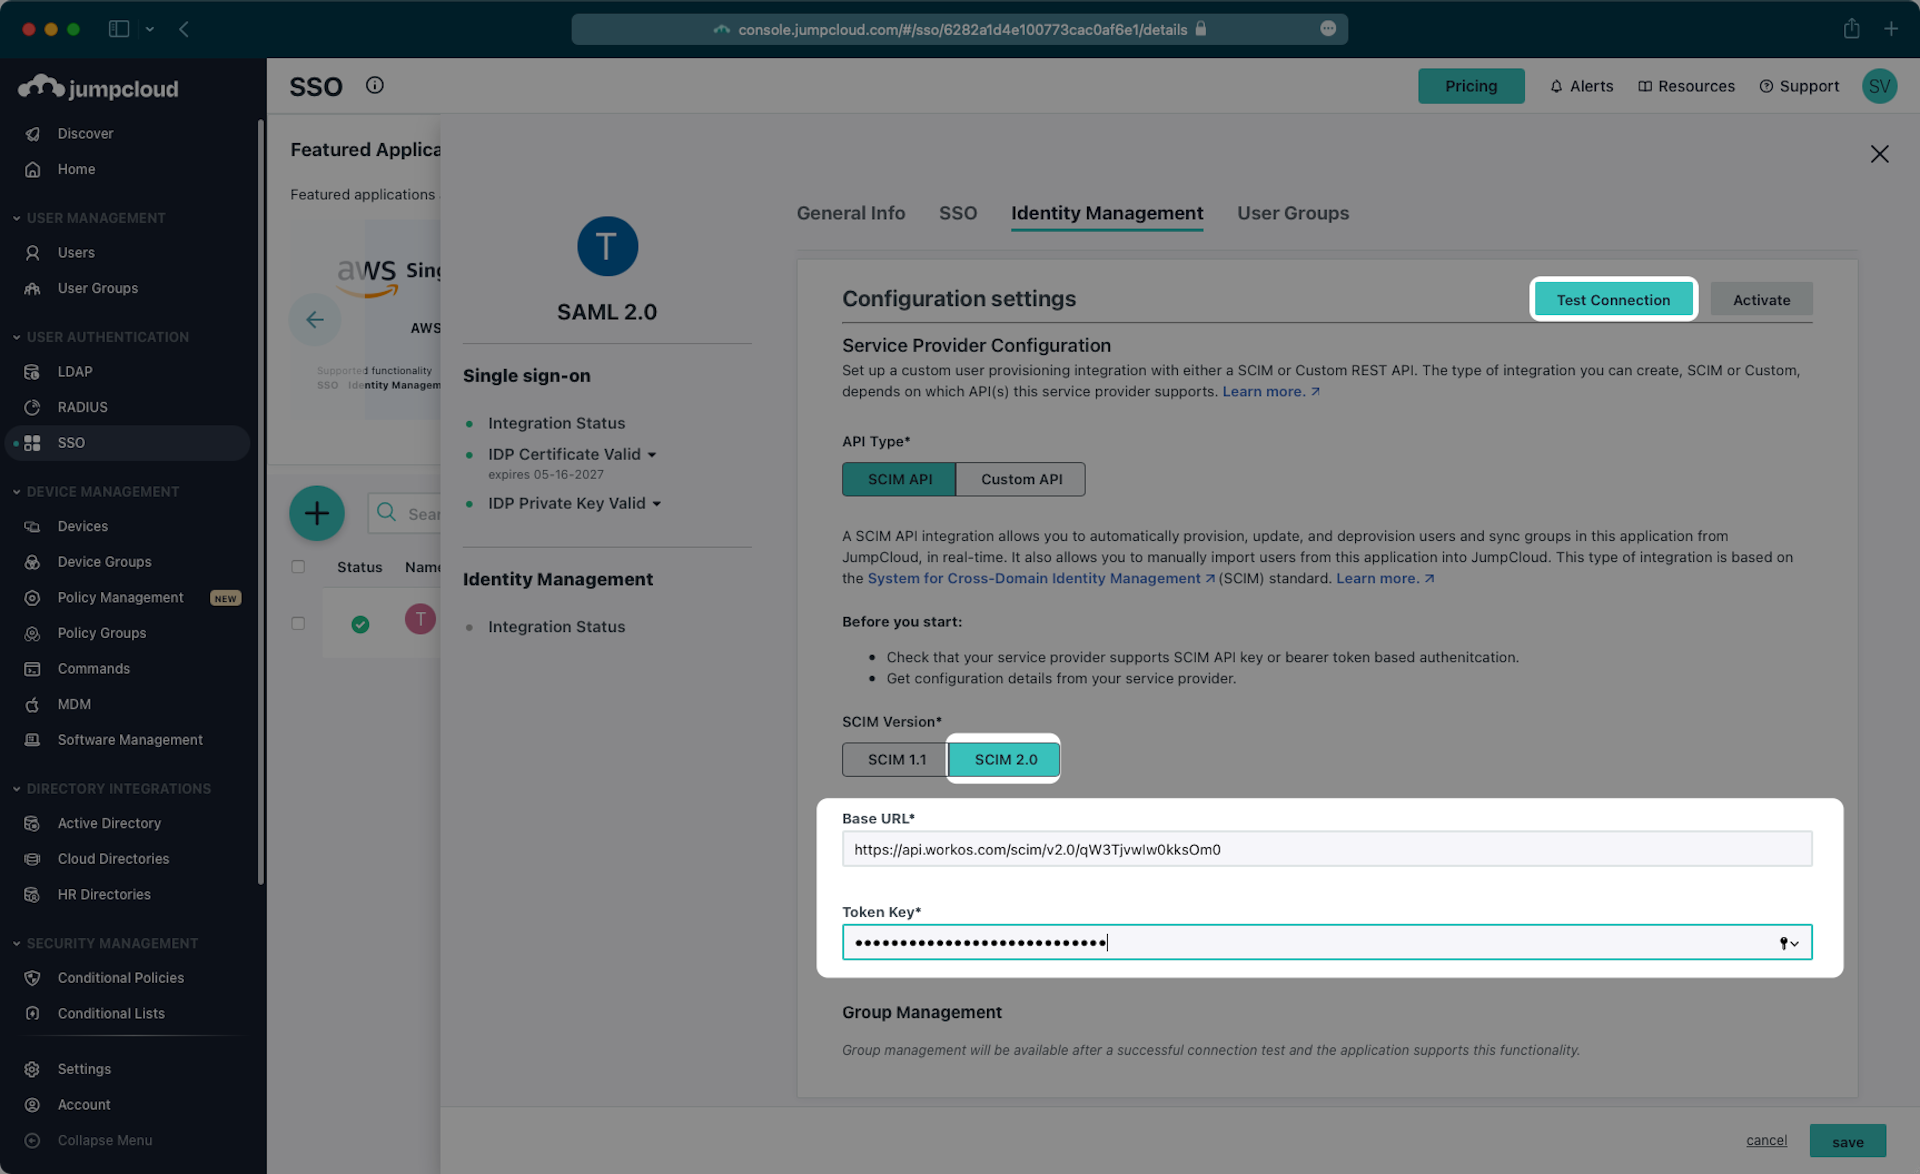Click the Devices sidebar icon
Screen dimensions: 1920x1174
click(x=32, y=526)
